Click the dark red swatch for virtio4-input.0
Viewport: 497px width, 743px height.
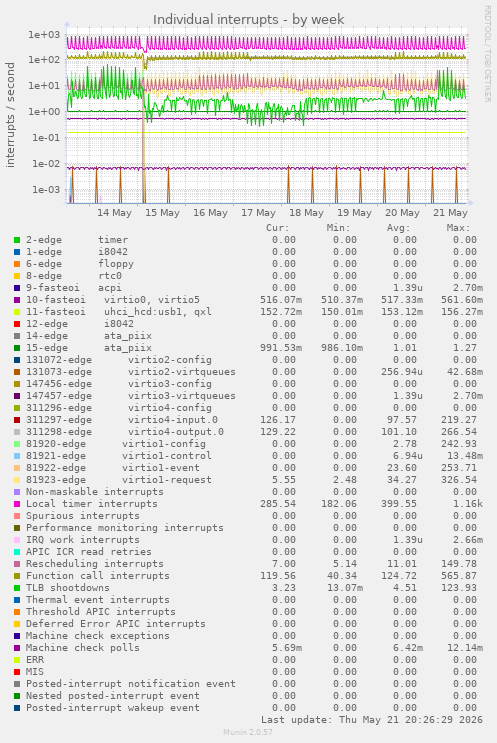click(x=17, y=420)
